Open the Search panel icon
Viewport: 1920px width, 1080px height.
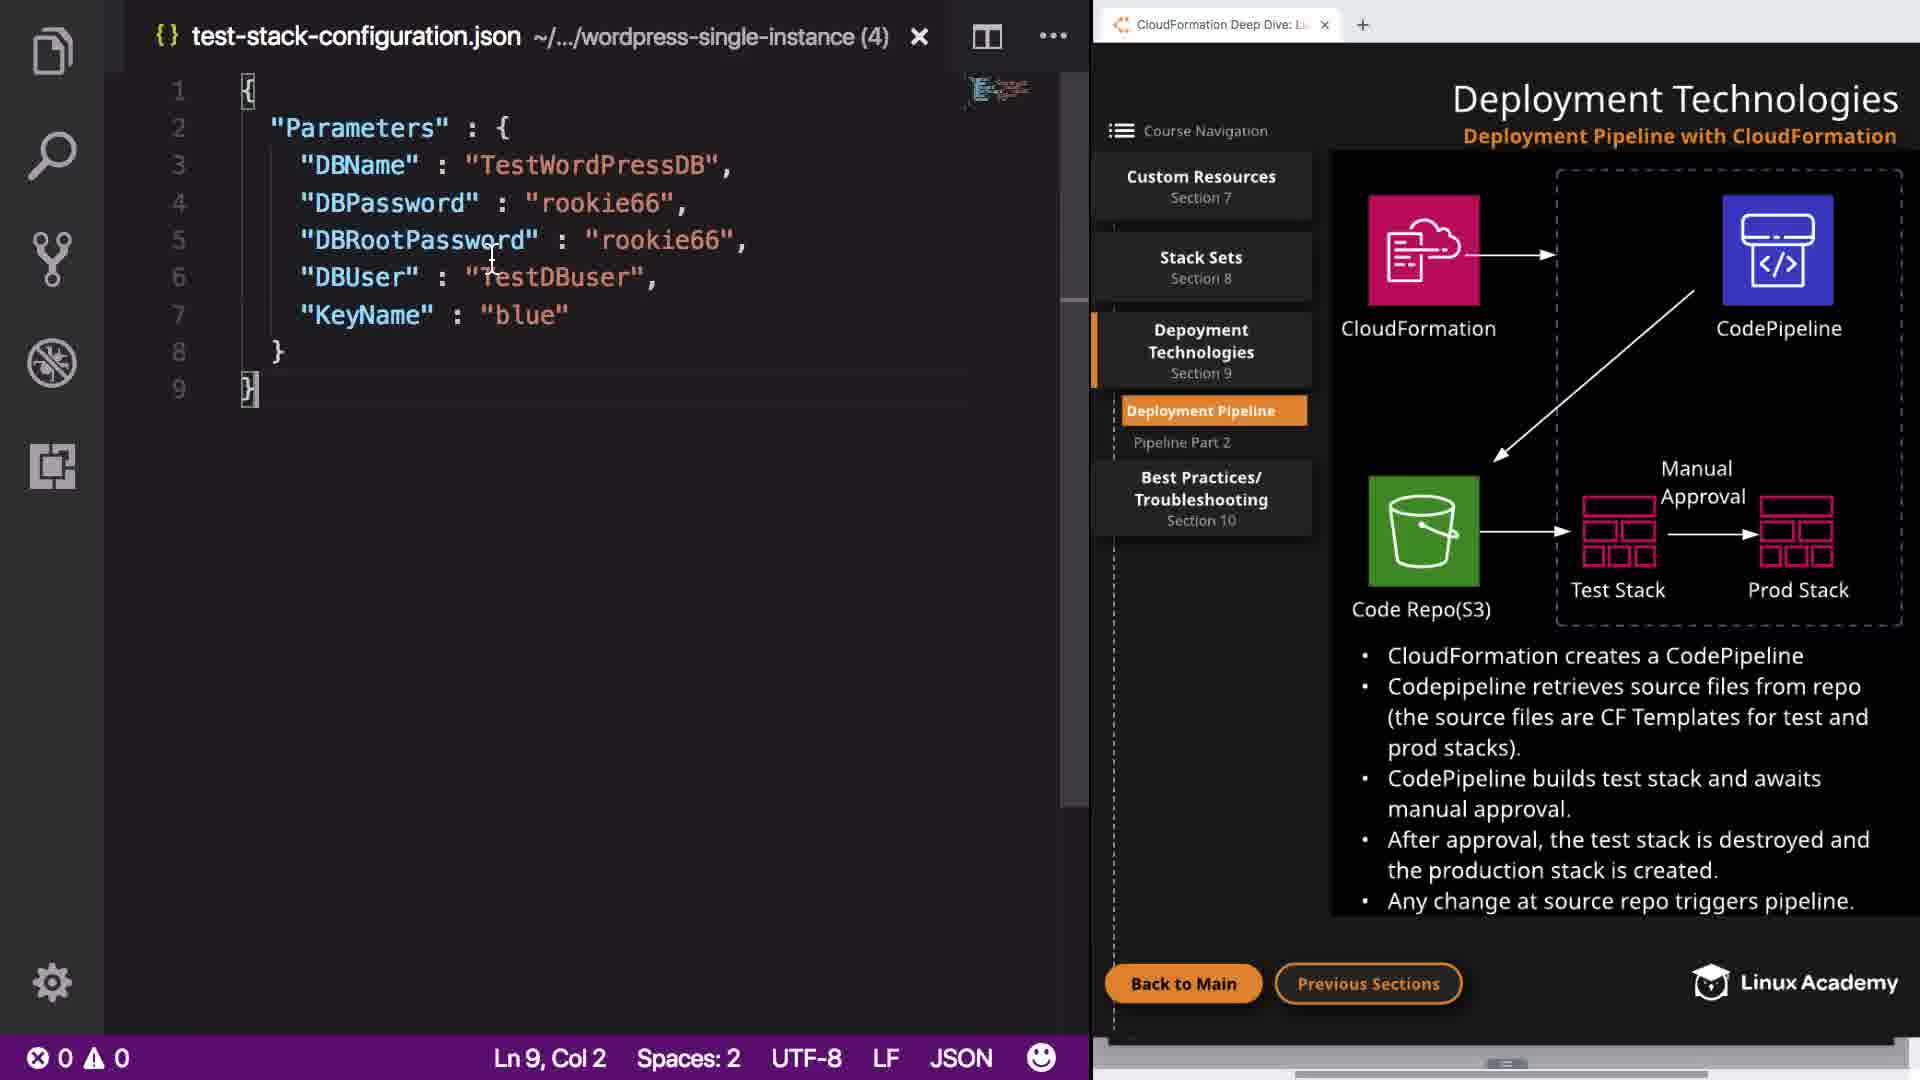[x=52, y=156]
